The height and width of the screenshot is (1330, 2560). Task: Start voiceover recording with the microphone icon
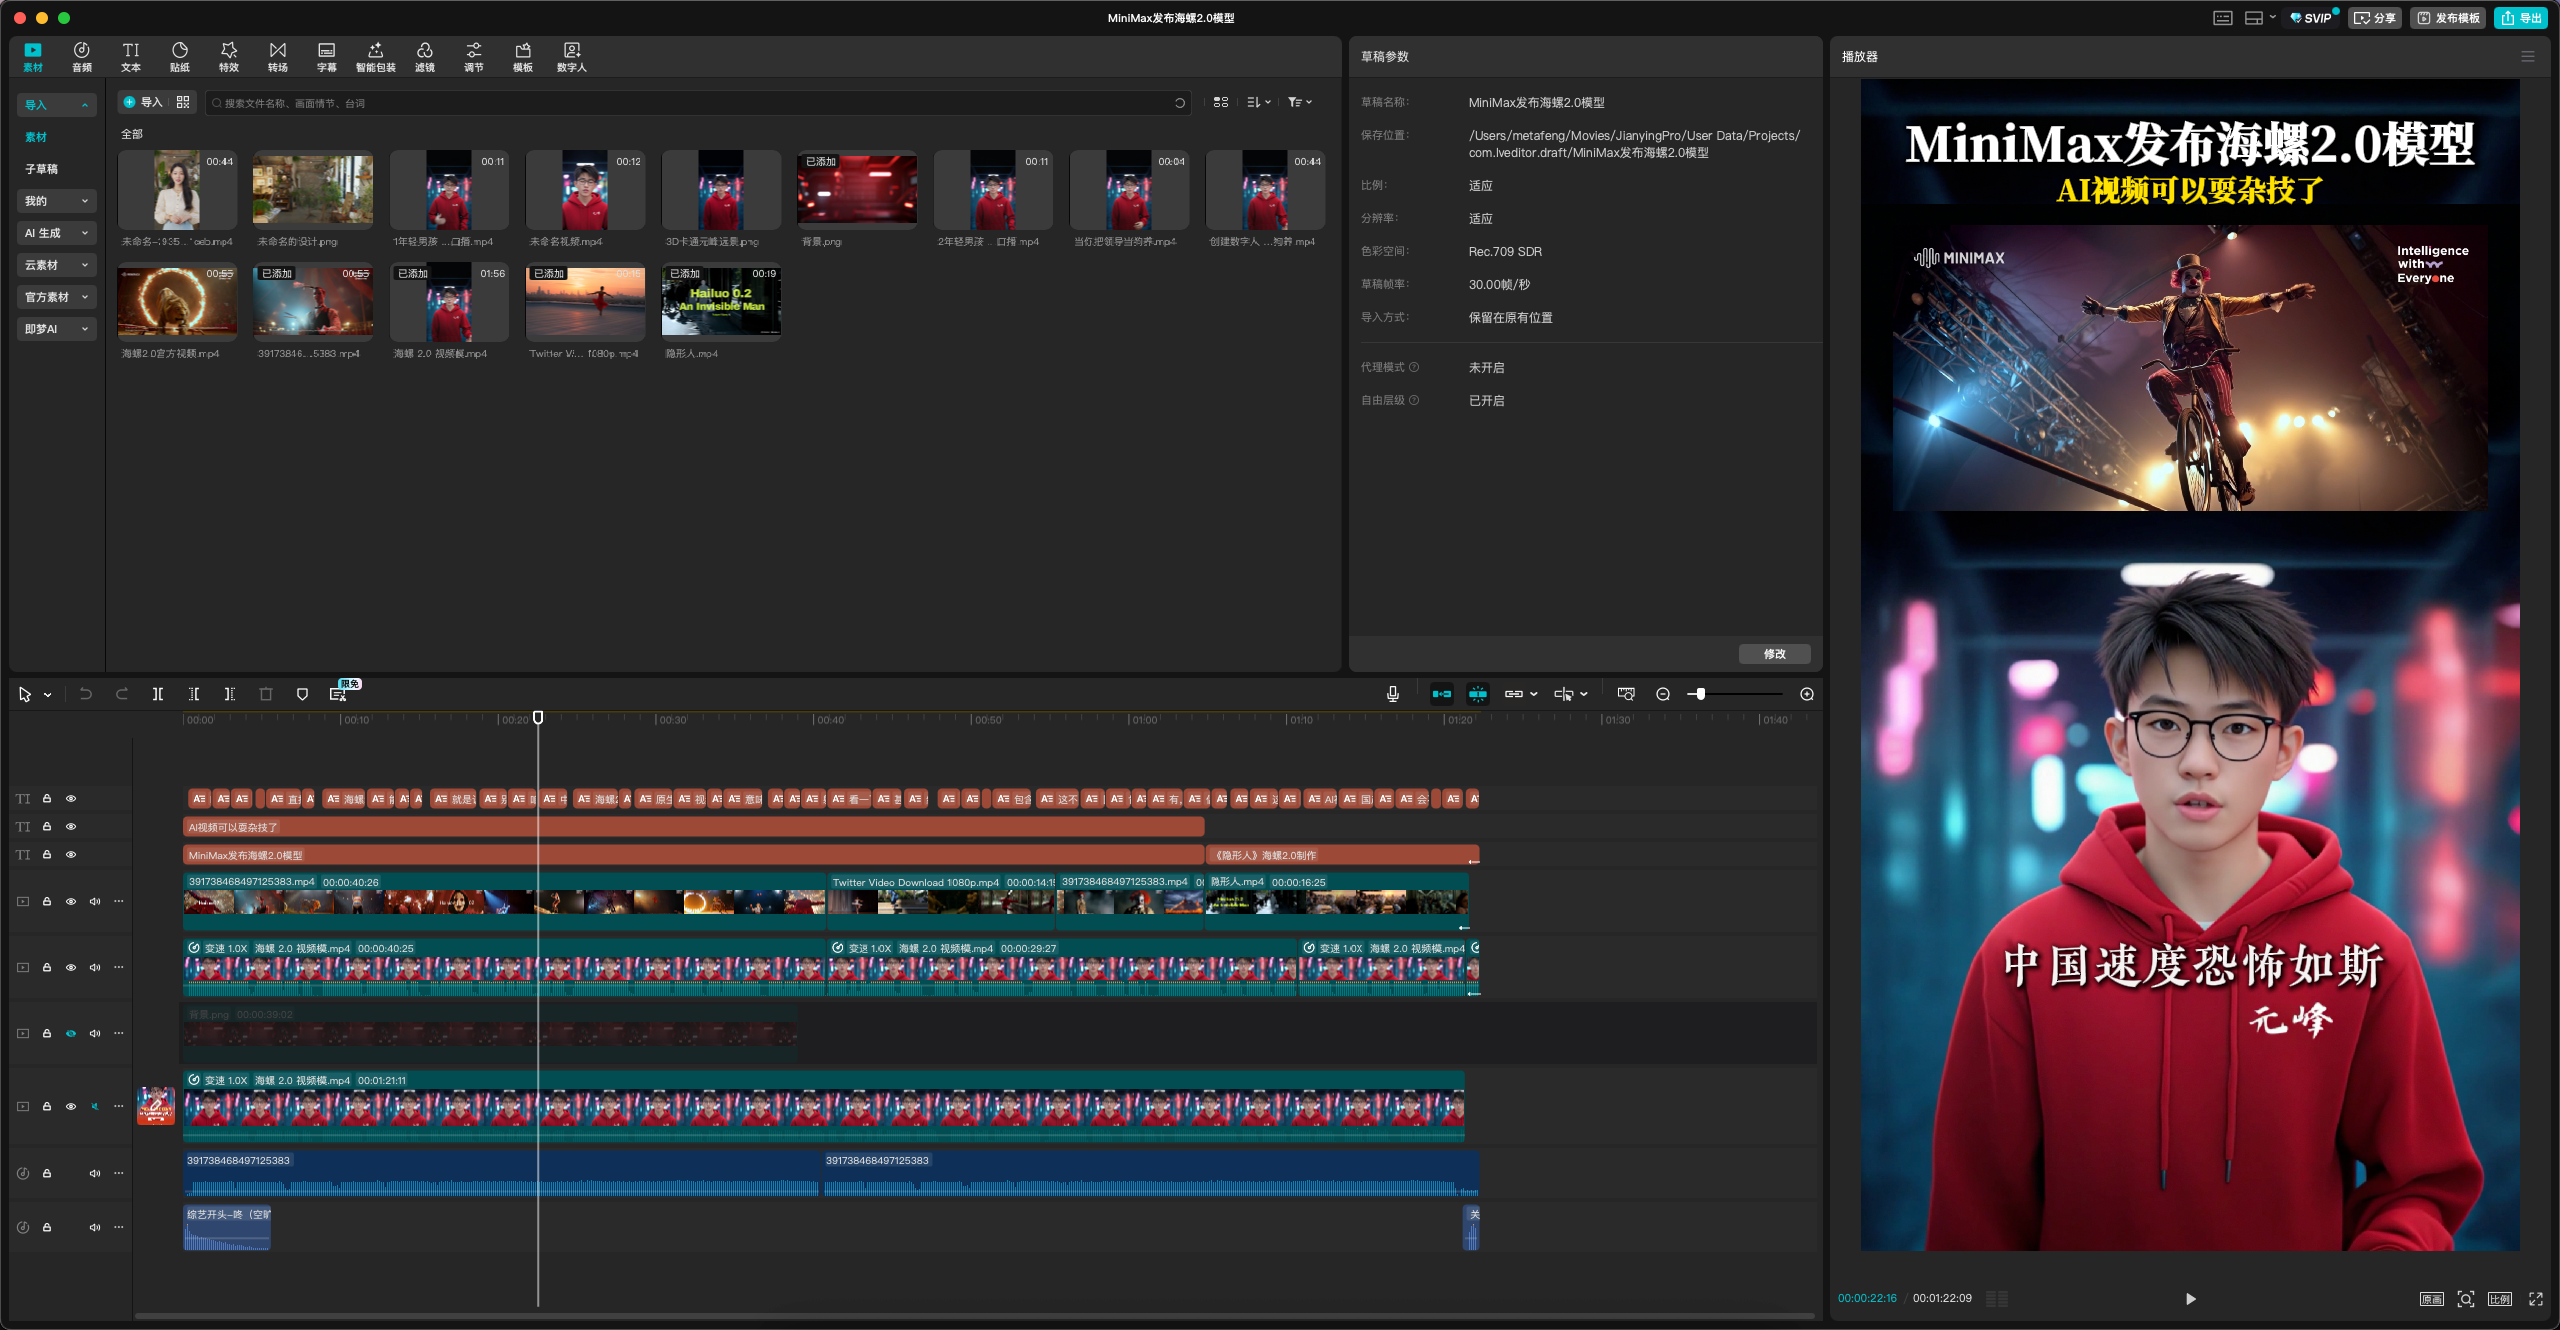(x=1393, y=694)
